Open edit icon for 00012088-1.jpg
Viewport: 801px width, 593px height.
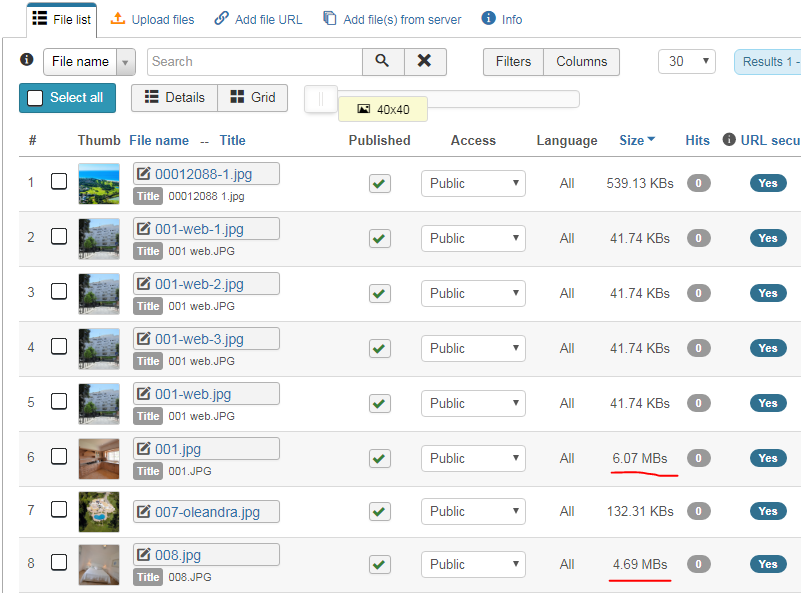pos(144,174)
